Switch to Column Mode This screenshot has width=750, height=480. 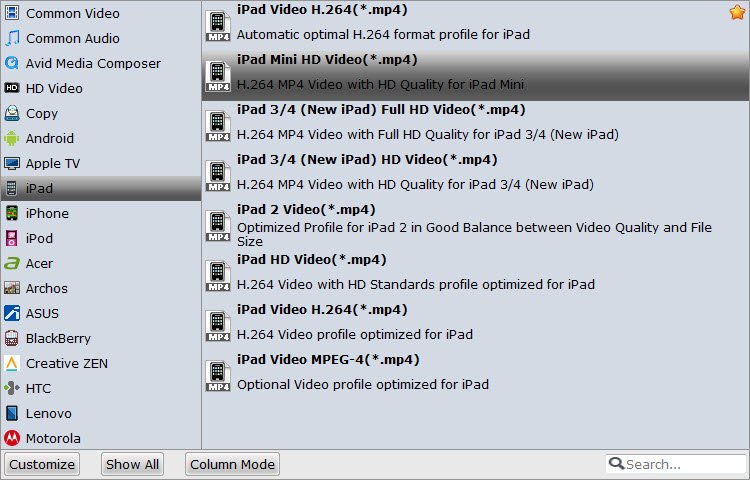233,464
